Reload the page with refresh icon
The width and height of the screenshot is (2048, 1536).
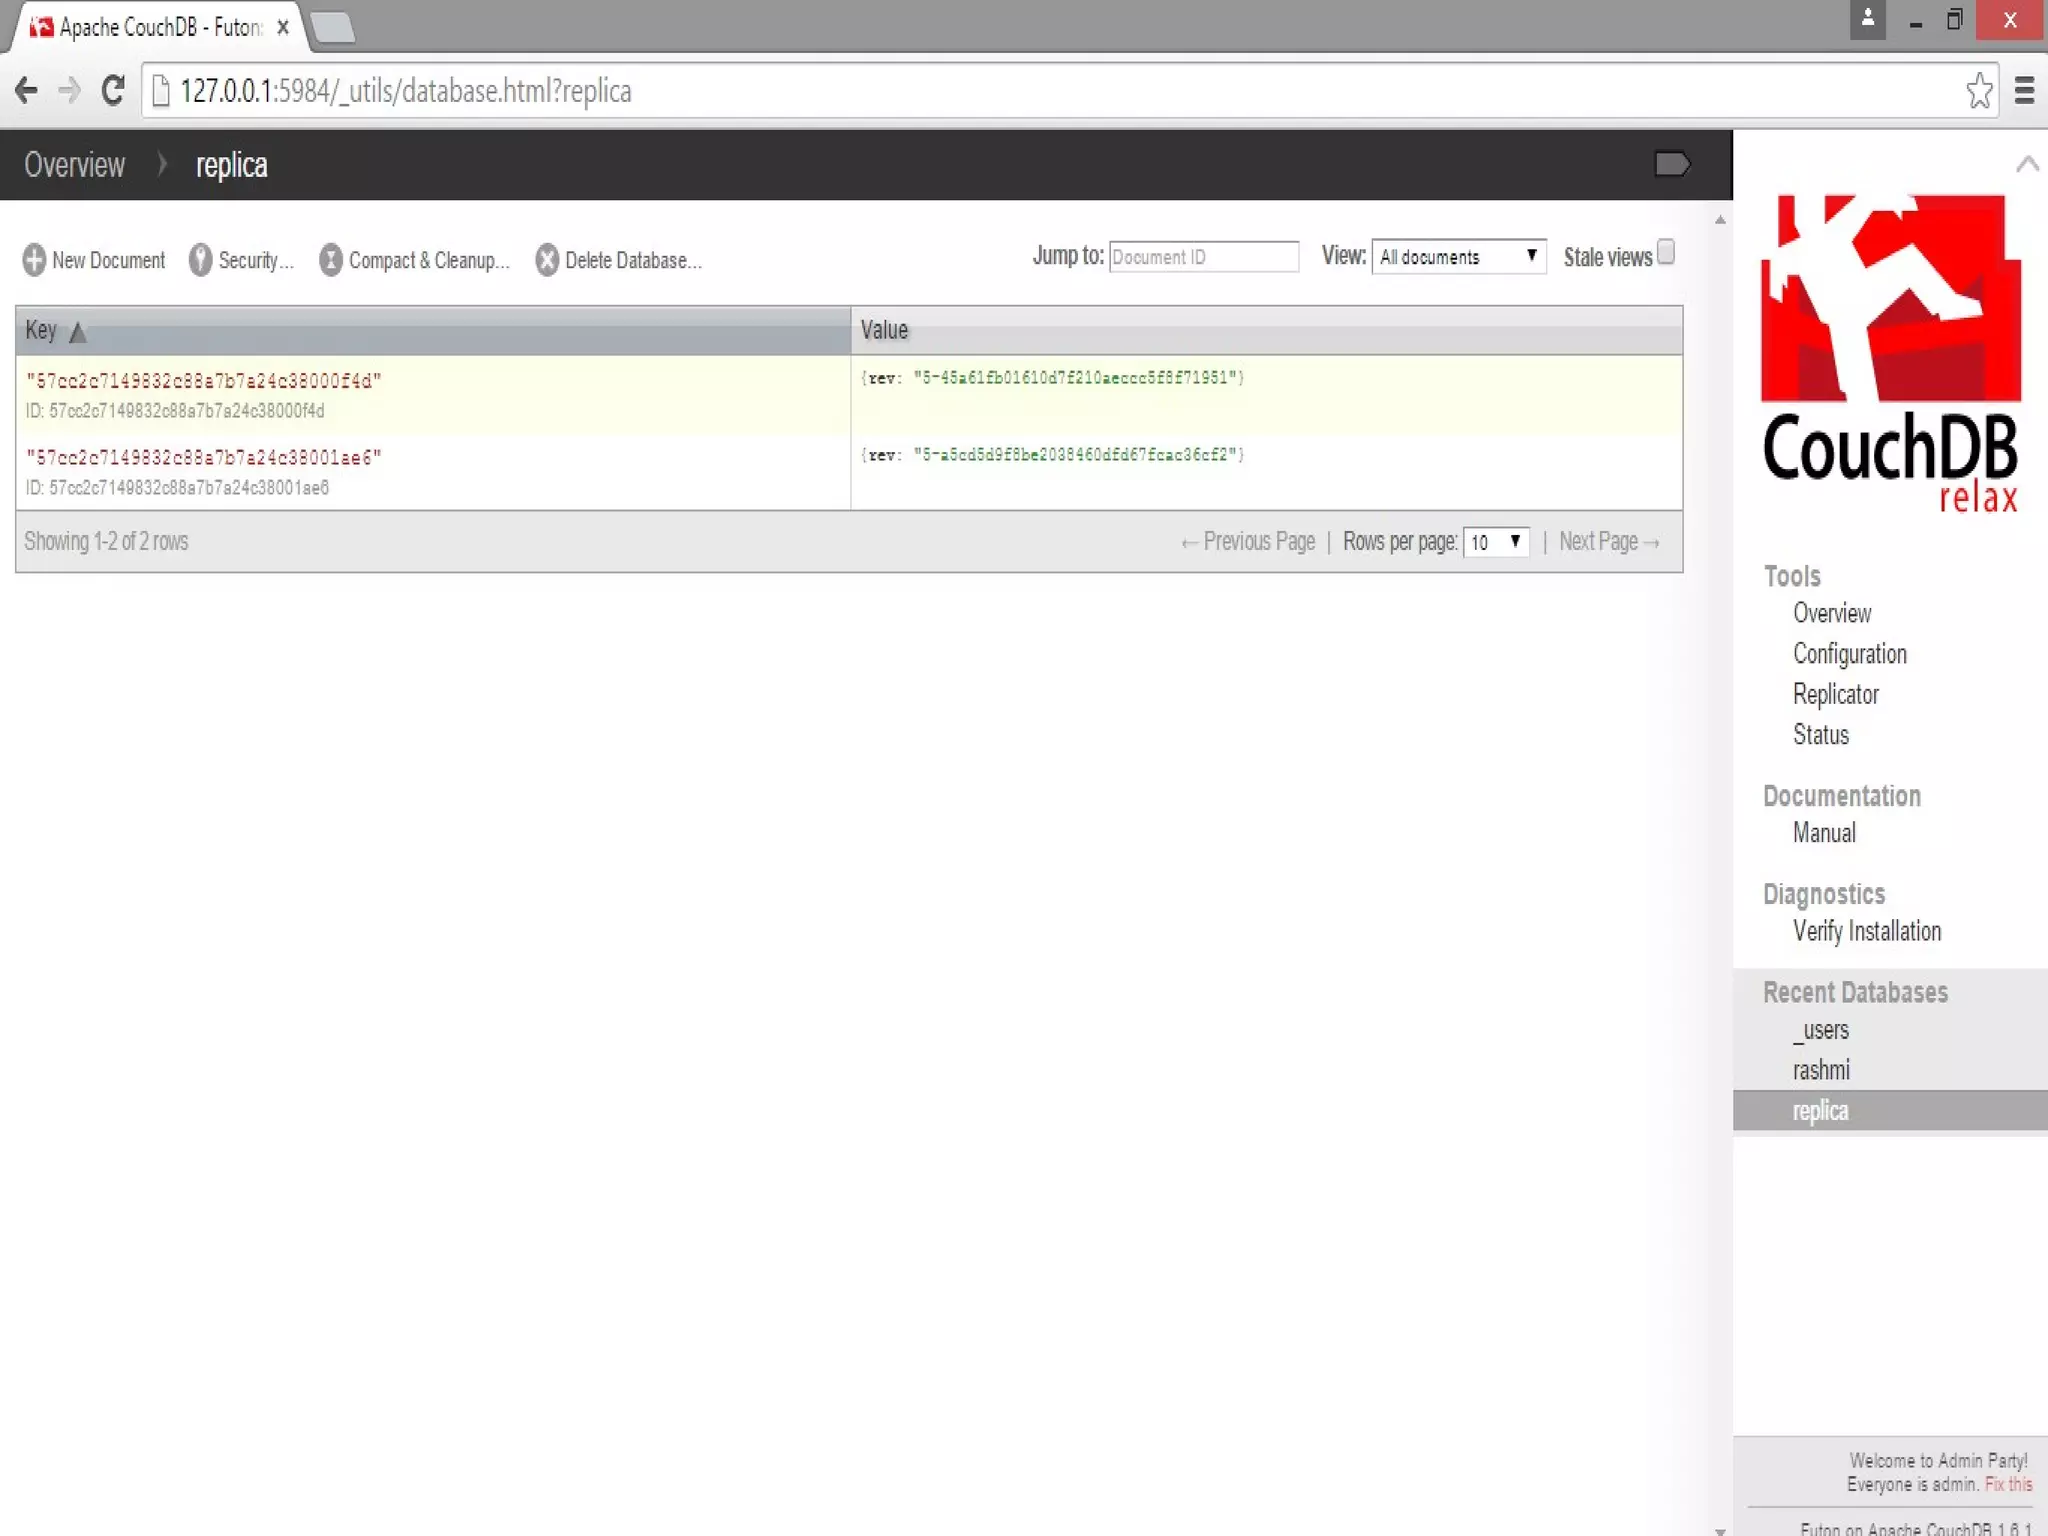113,91
